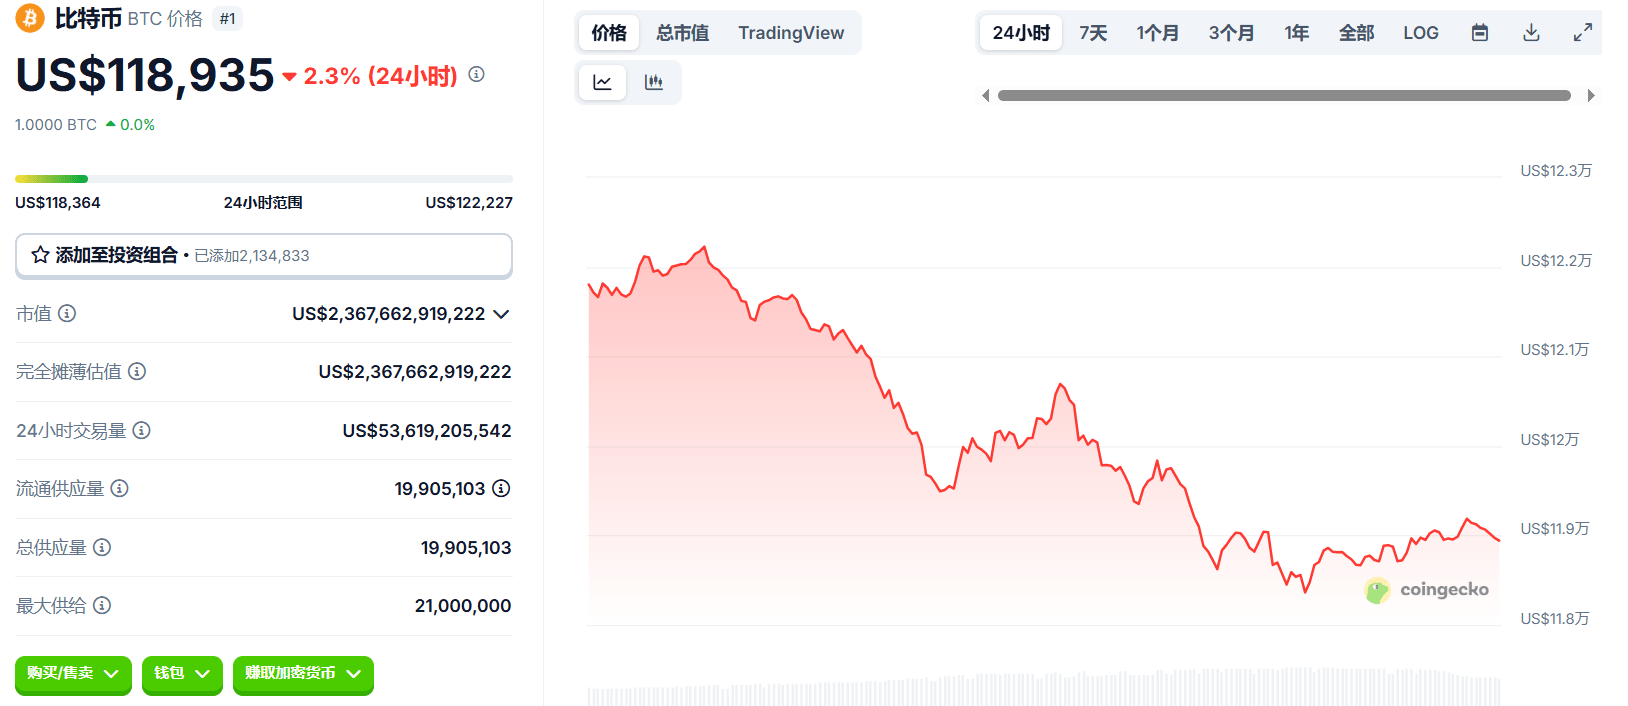Show info tooltip for 24小时交易量
This screenshot has height=706, width=1628.
(x=142, y=430)
